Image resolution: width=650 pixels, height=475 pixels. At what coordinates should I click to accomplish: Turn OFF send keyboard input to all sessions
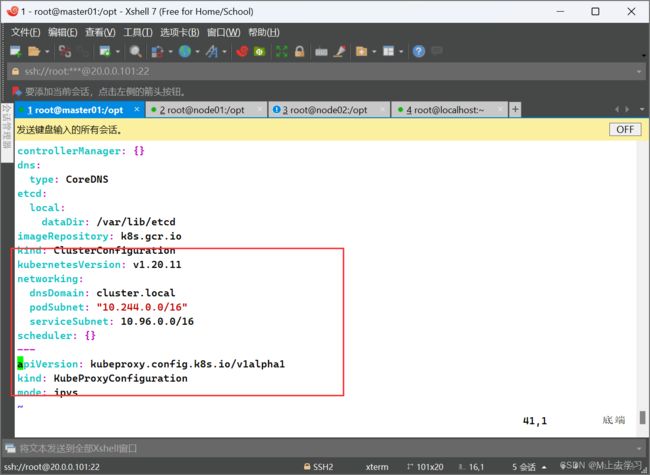(x=625, y=129)
